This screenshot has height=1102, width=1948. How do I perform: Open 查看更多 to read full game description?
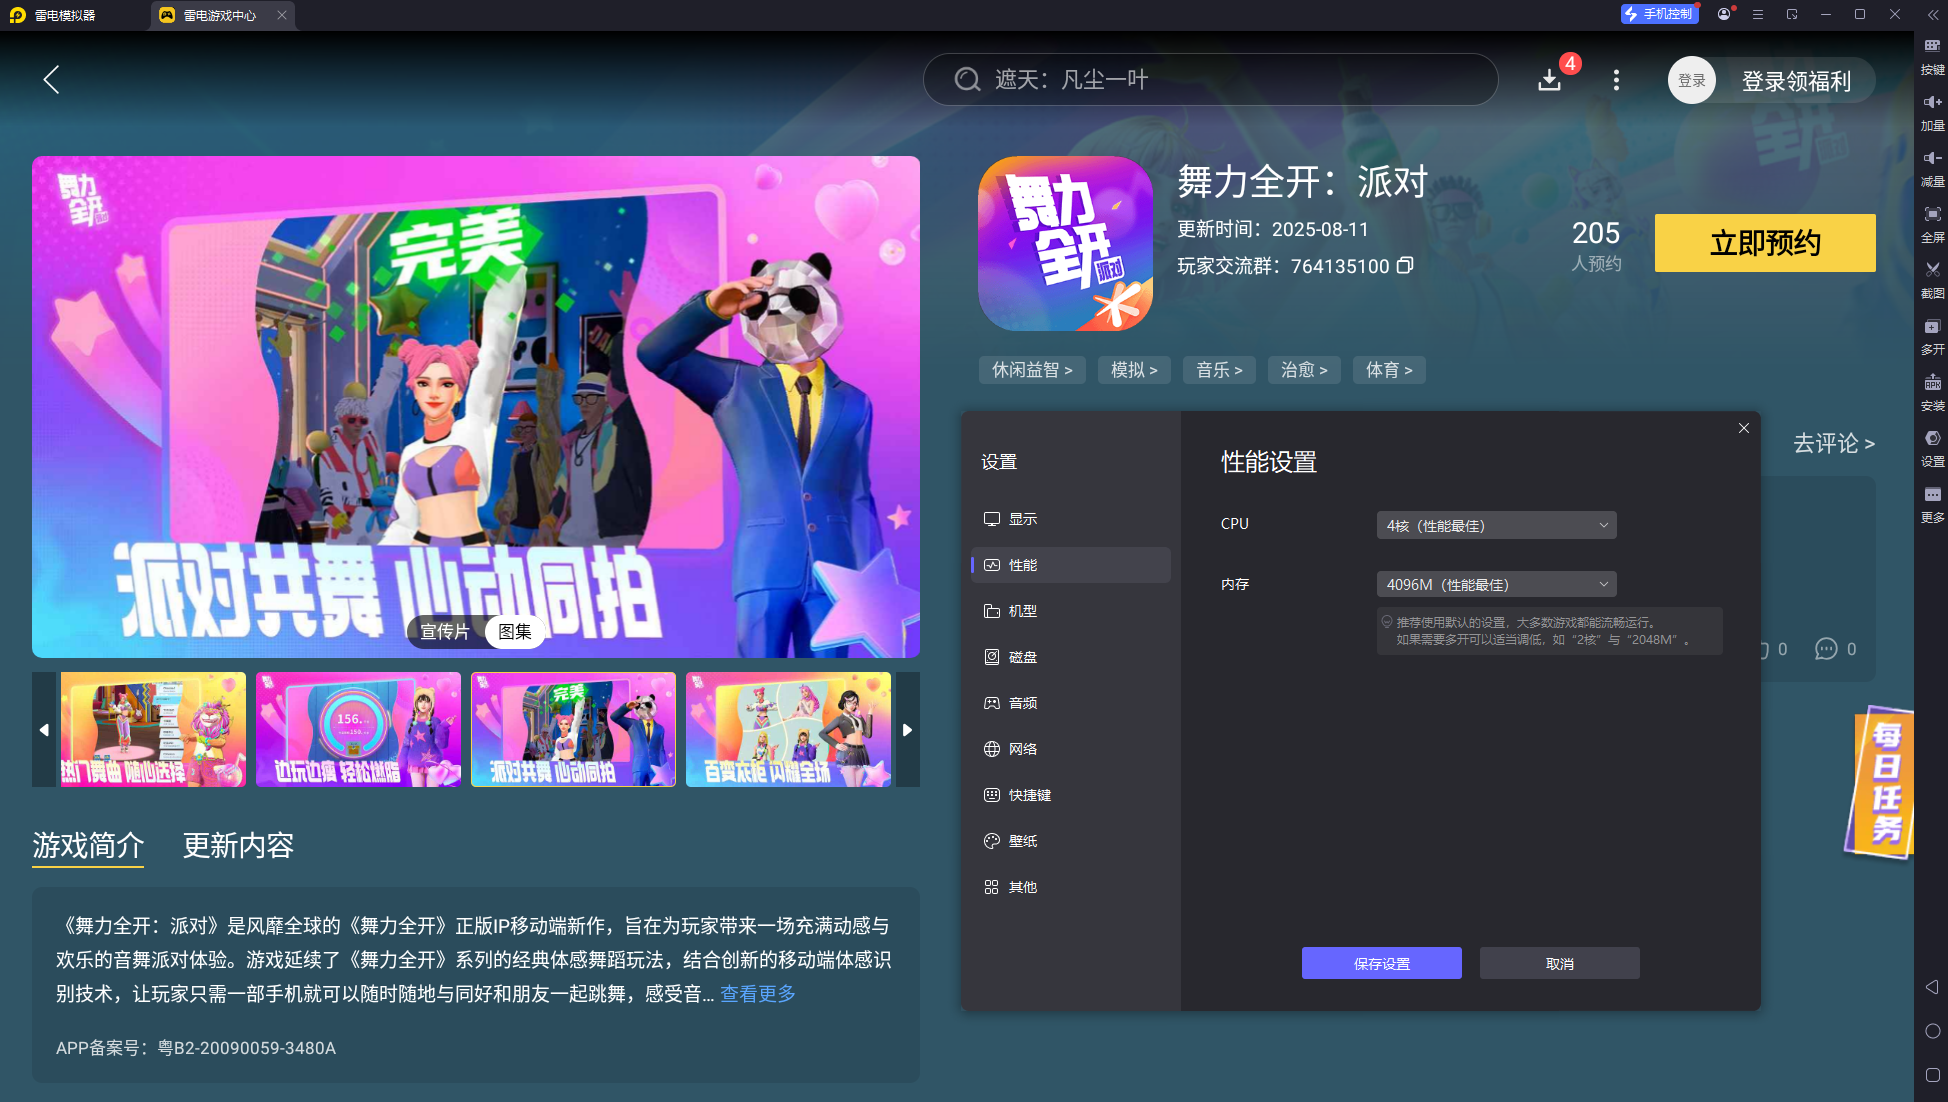757,993
